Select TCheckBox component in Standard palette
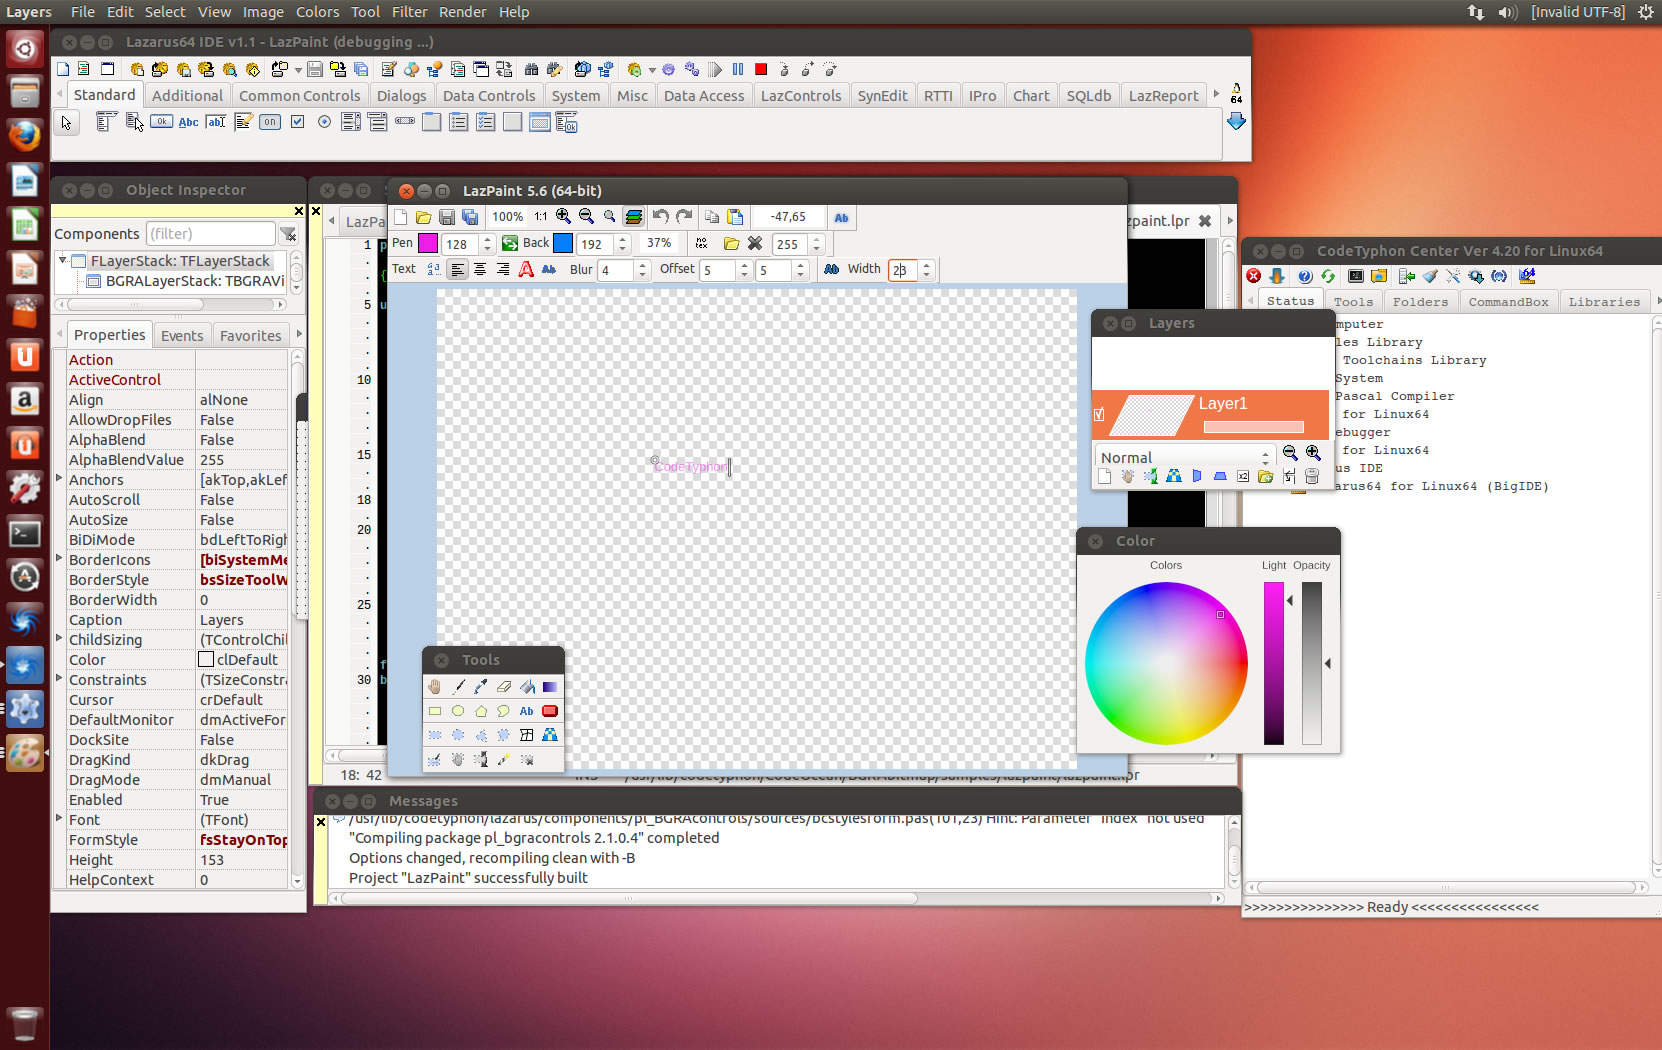The width and height of the screenshot is (1662, 1050). click(297, 122)
